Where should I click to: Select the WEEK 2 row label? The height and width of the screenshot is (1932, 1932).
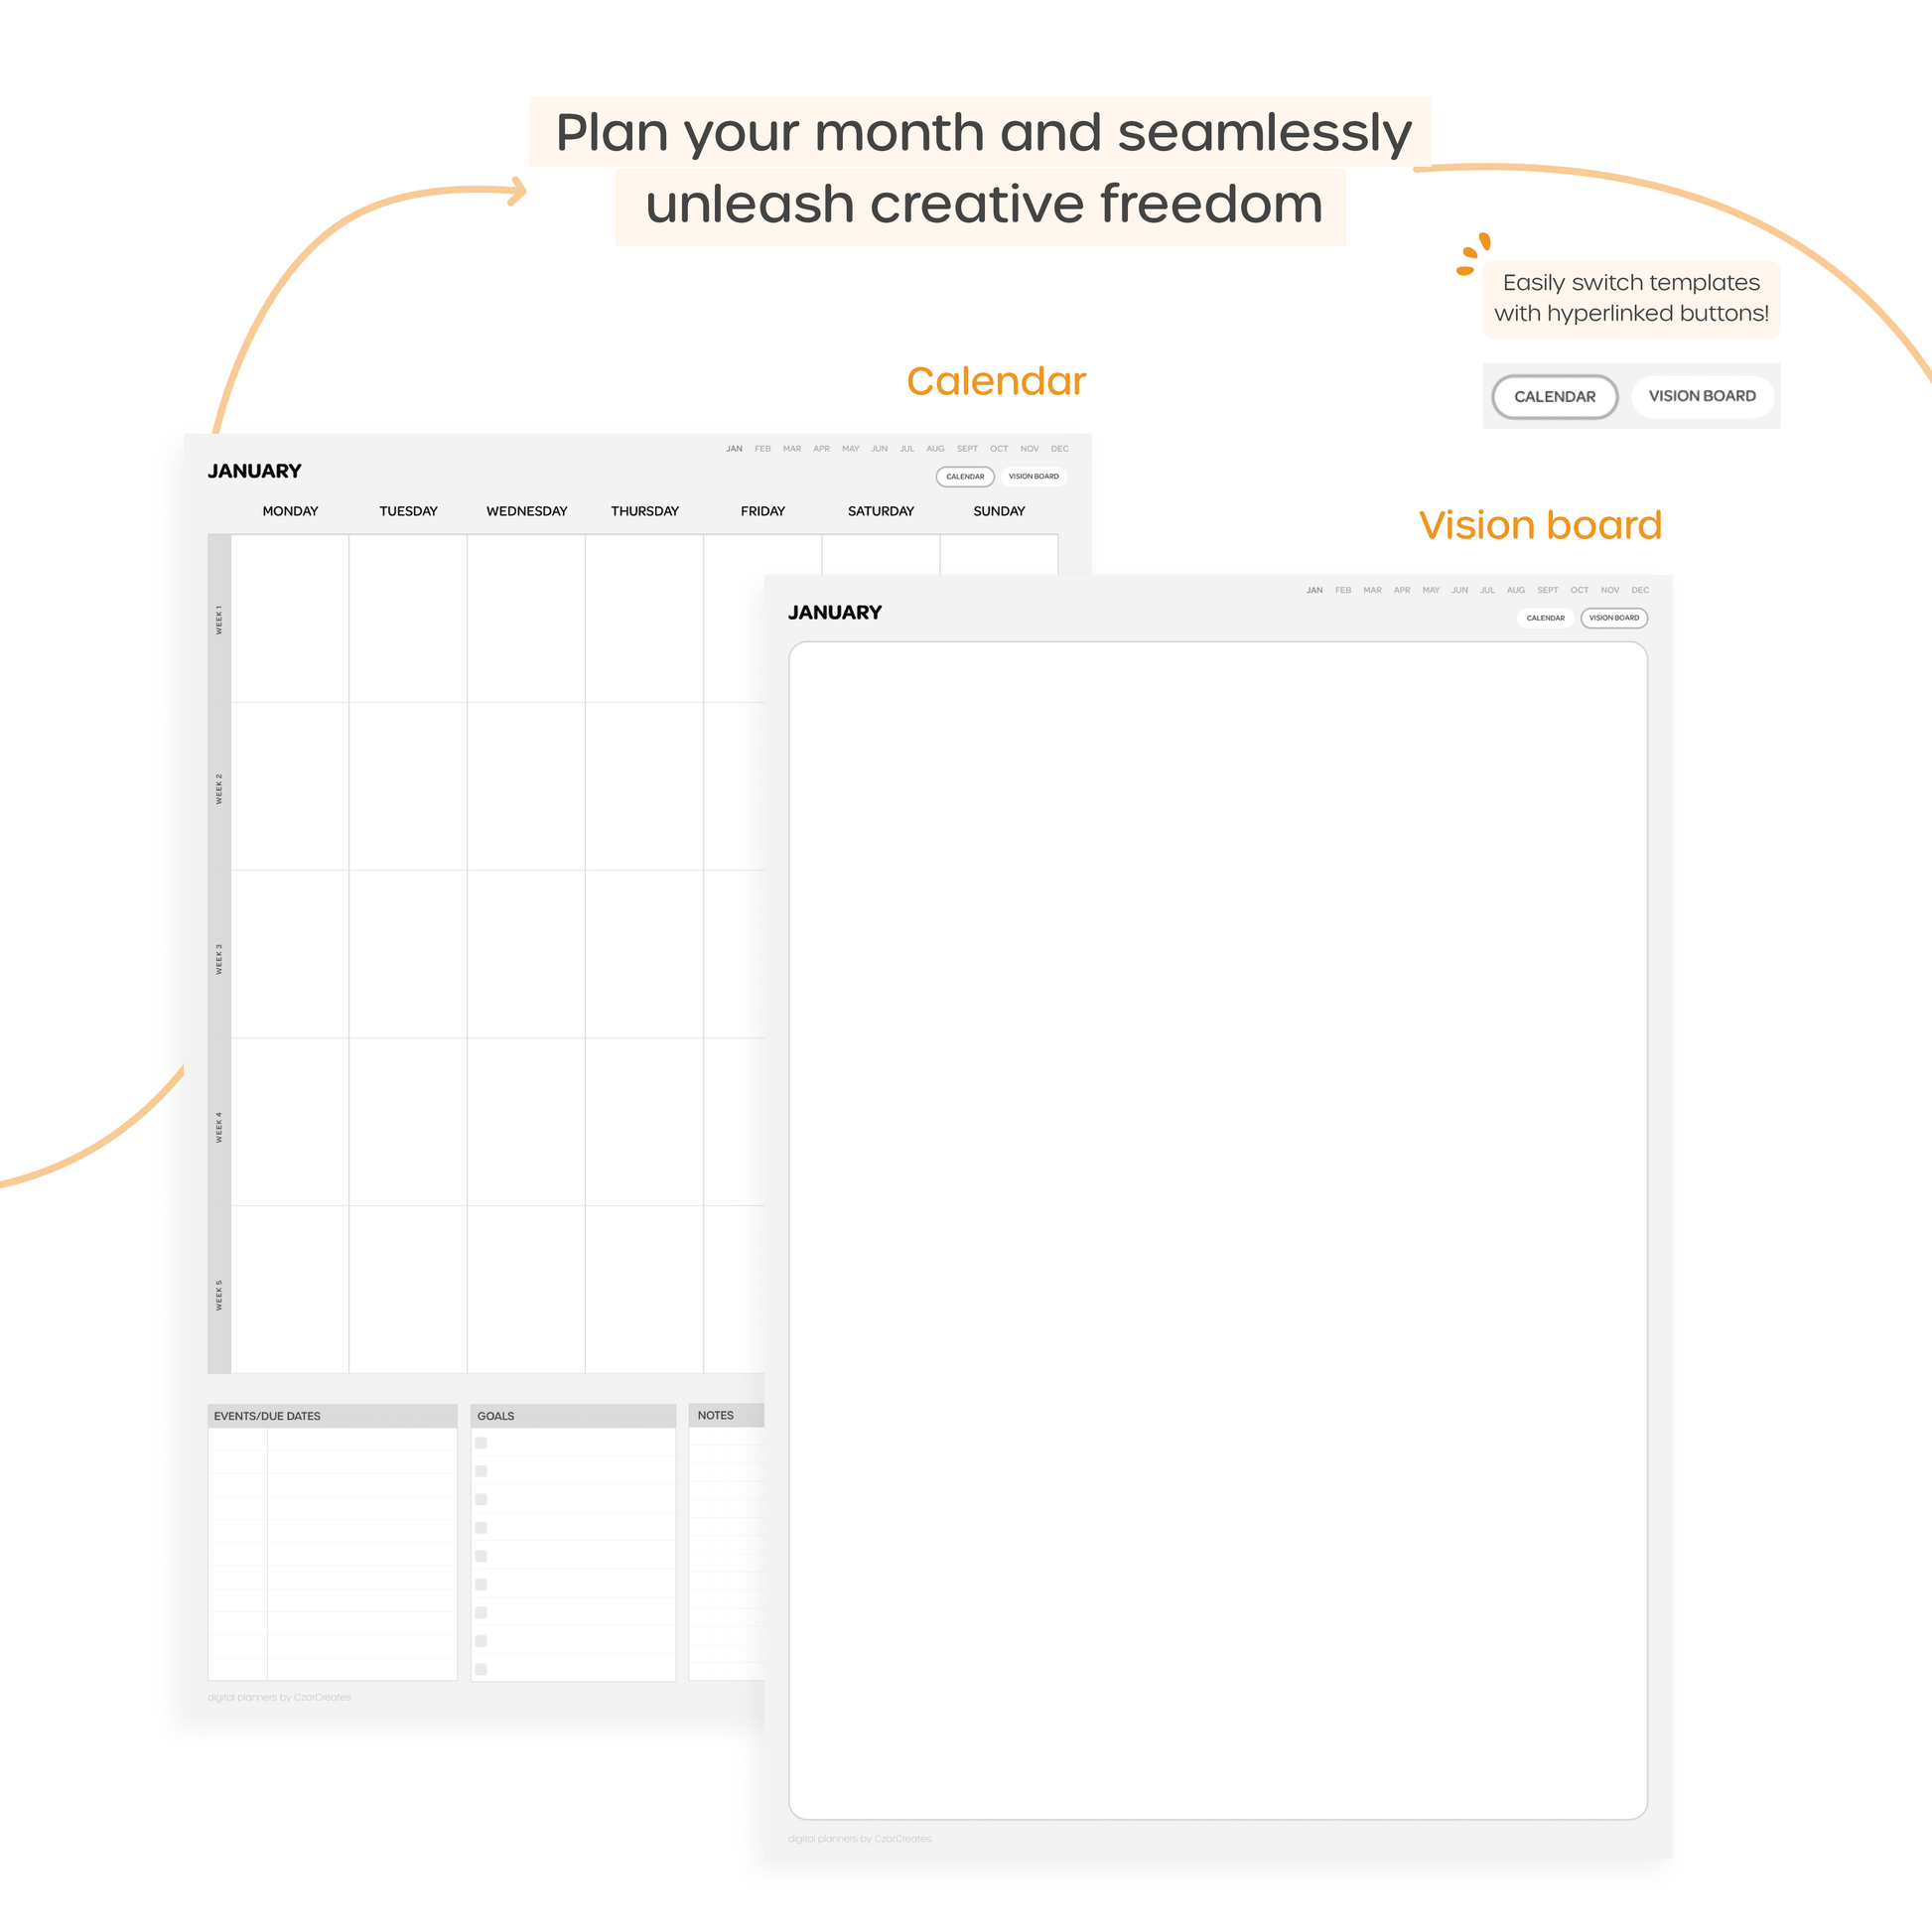[219, 787]
